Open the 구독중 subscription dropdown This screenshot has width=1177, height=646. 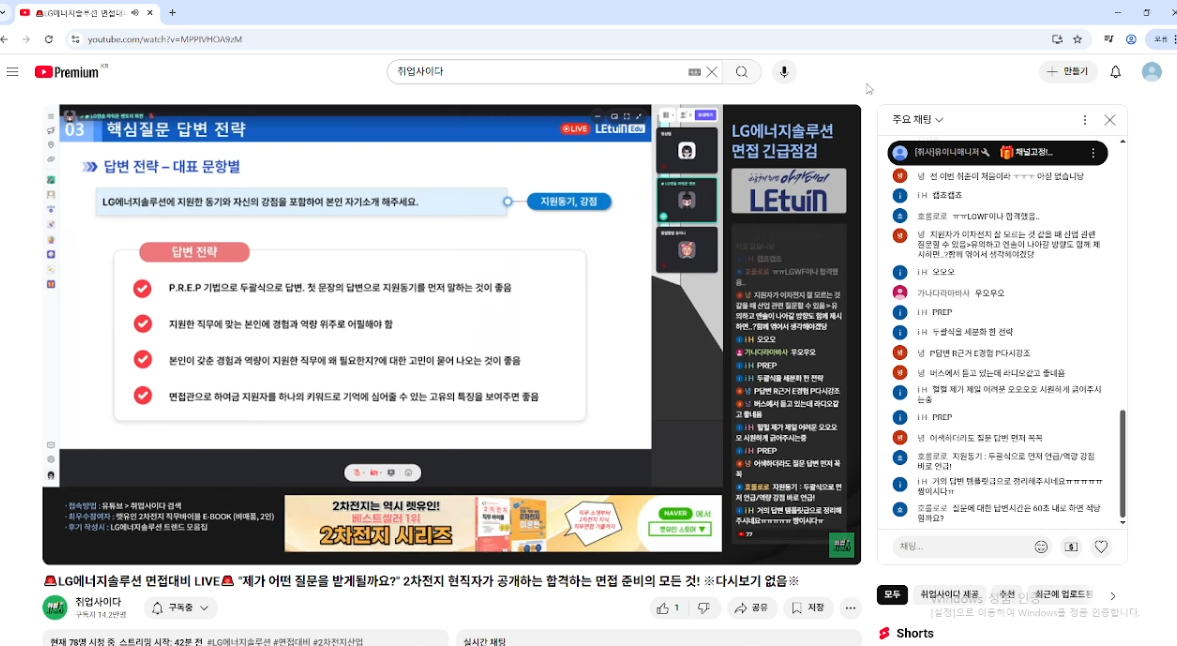182,608
